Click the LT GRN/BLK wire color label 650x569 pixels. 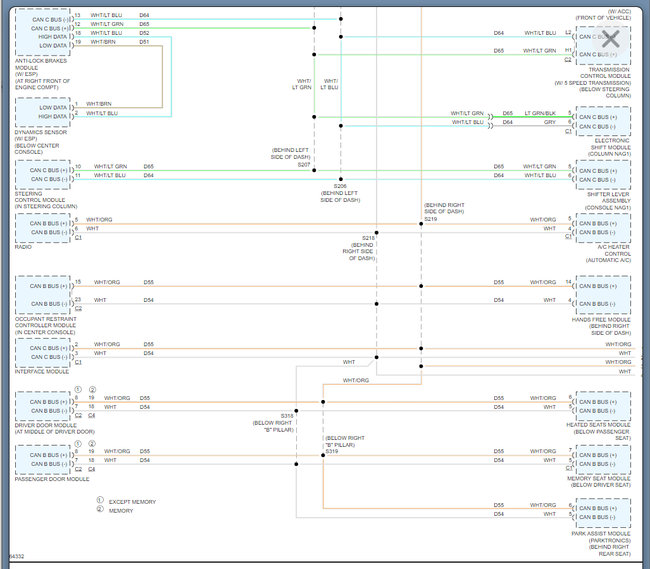[x=540, y=113]
